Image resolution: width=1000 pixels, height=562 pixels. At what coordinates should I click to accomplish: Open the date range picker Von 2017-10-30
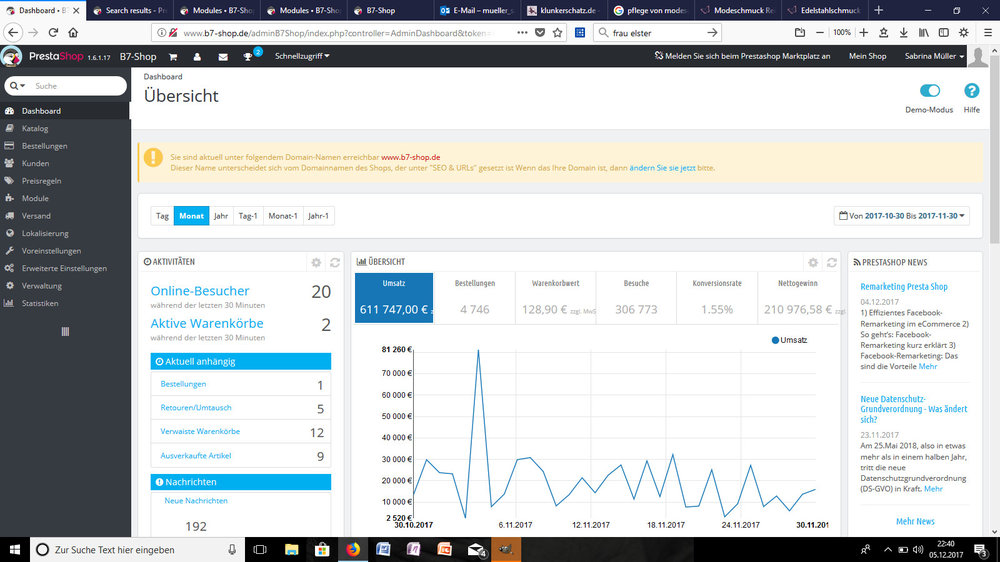pos(902,216)
